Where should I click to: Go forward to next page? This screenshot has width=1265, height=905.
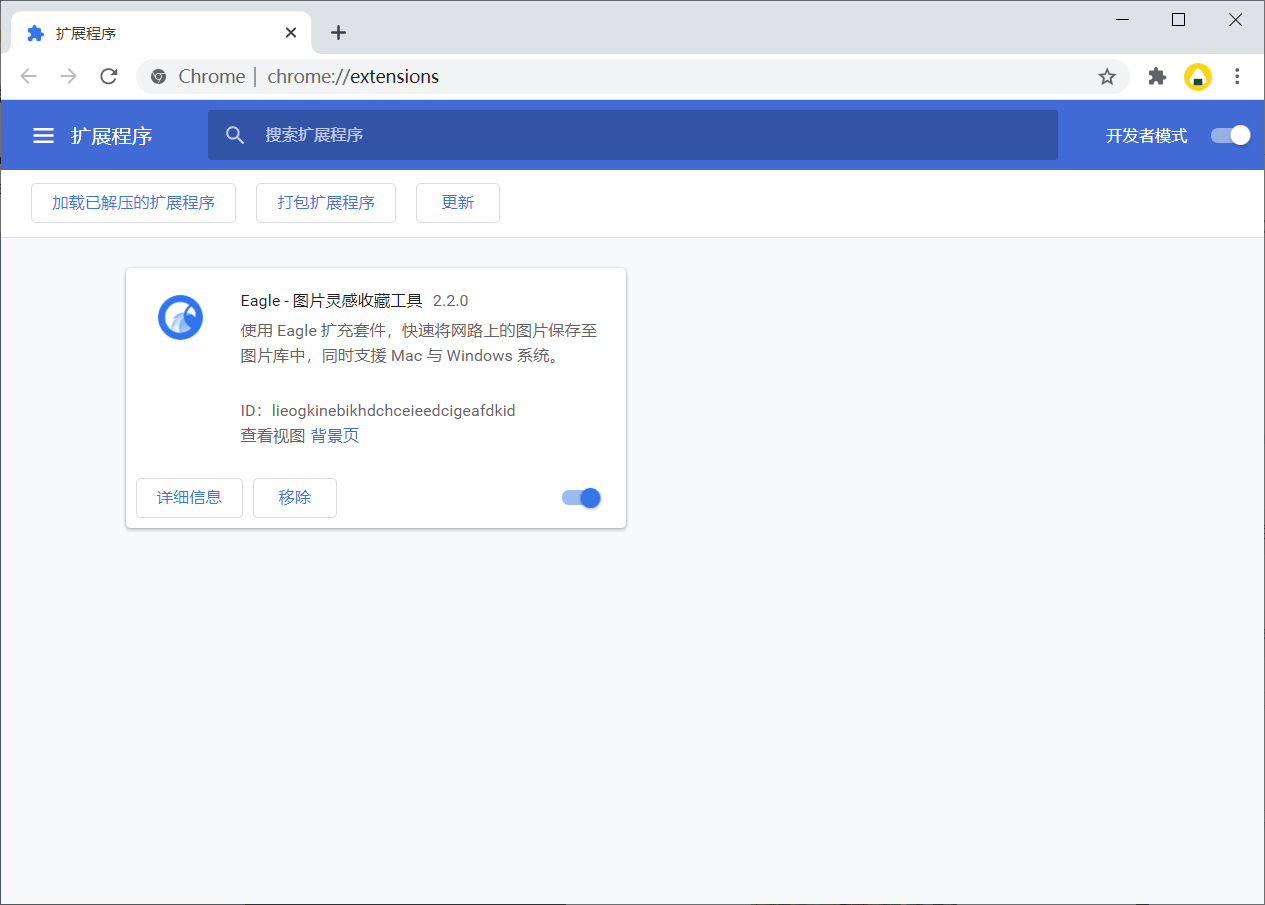68,76
